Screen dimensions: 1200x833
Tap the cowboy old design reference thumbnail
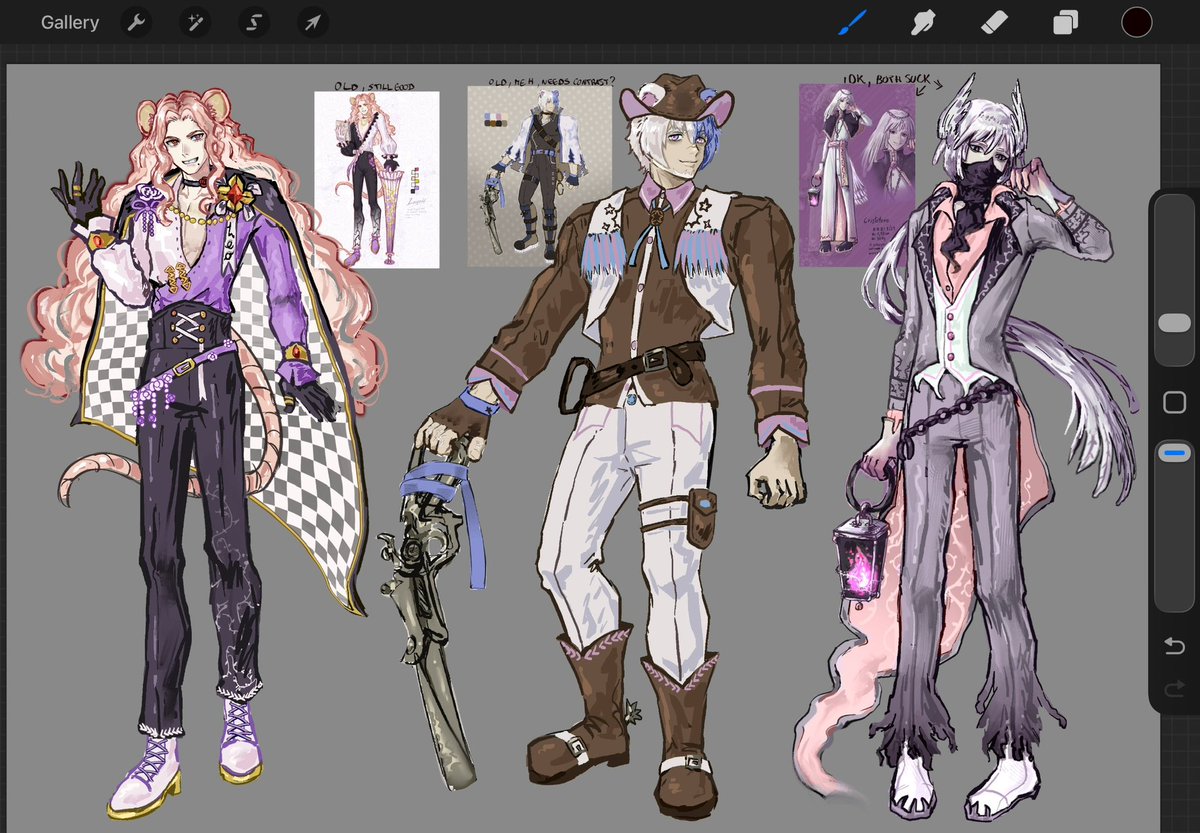coord(539,176)
